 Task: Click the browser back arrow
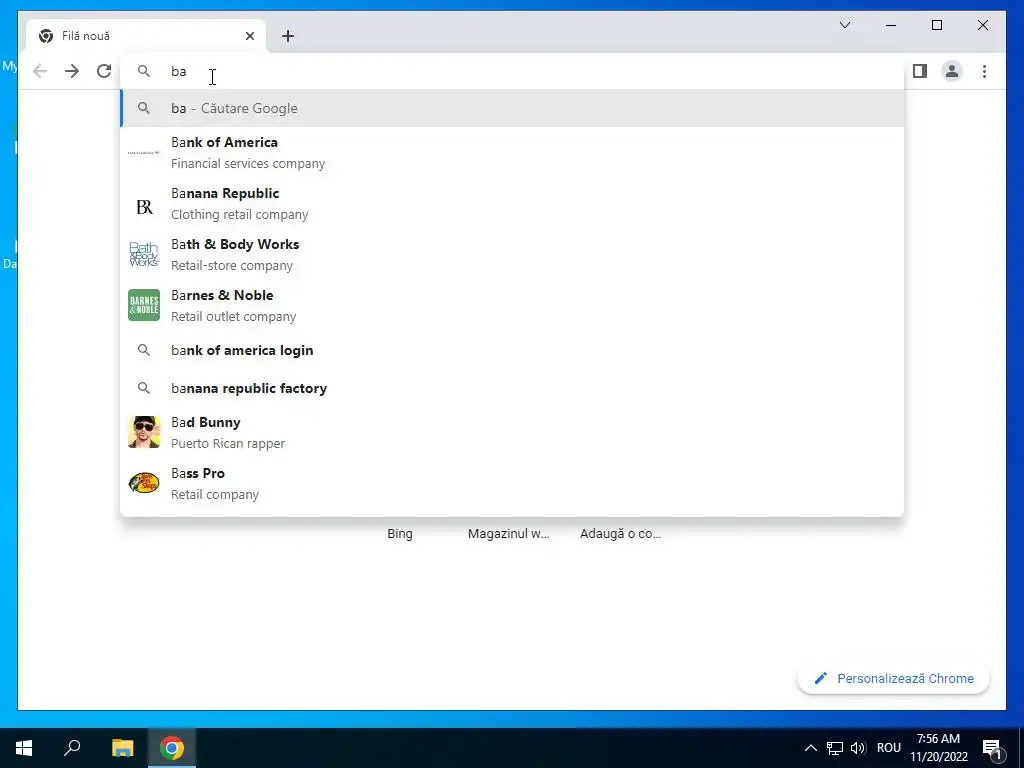40,71
